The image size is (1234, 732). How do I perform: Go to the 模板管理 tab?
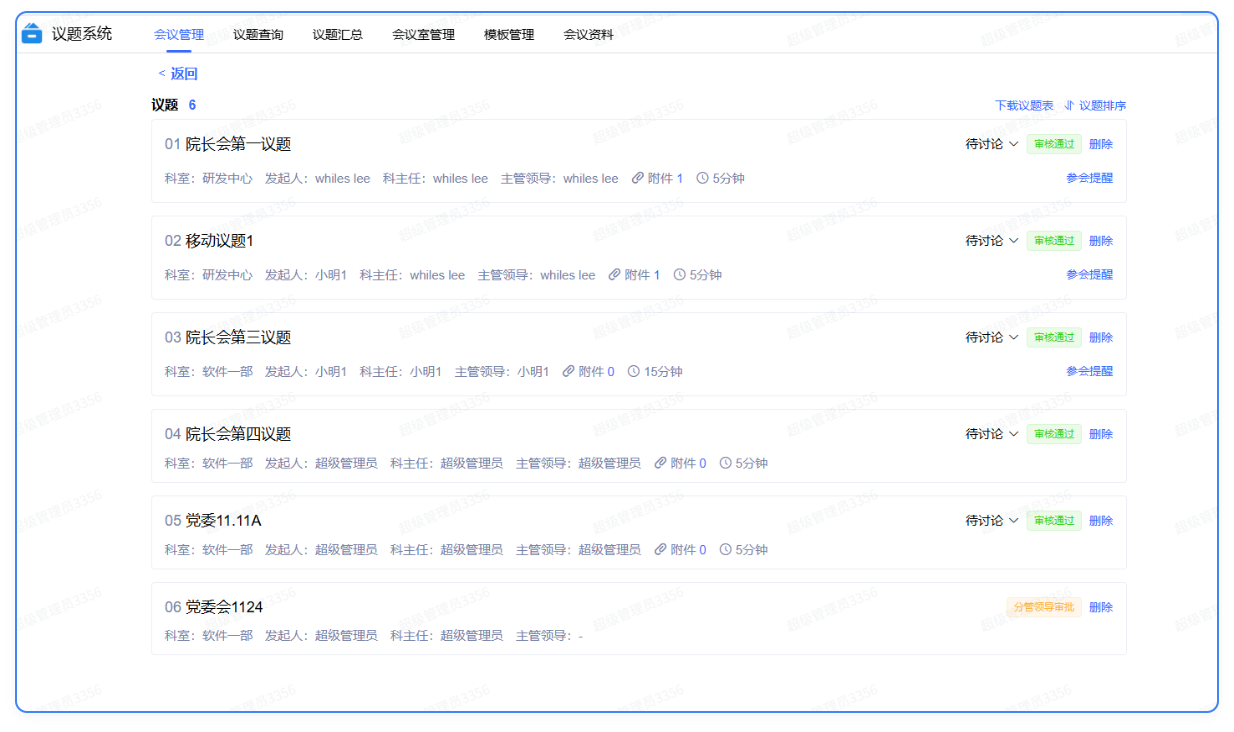click(x=509, y=35)
